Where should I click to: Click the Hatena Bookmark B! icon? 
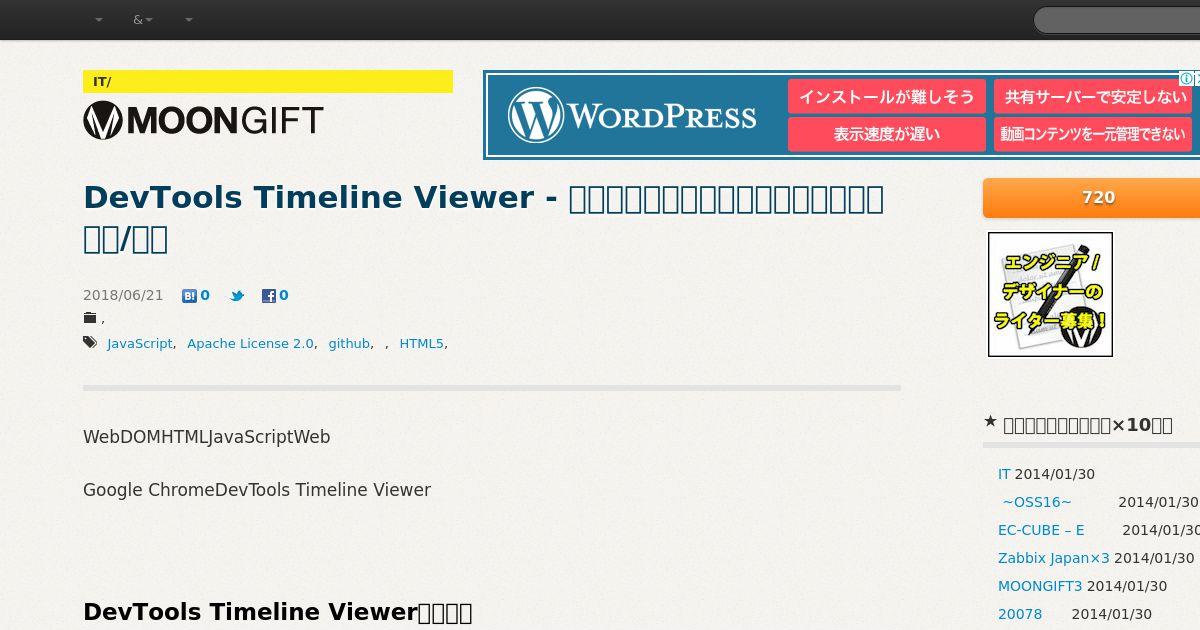(189, 296)
